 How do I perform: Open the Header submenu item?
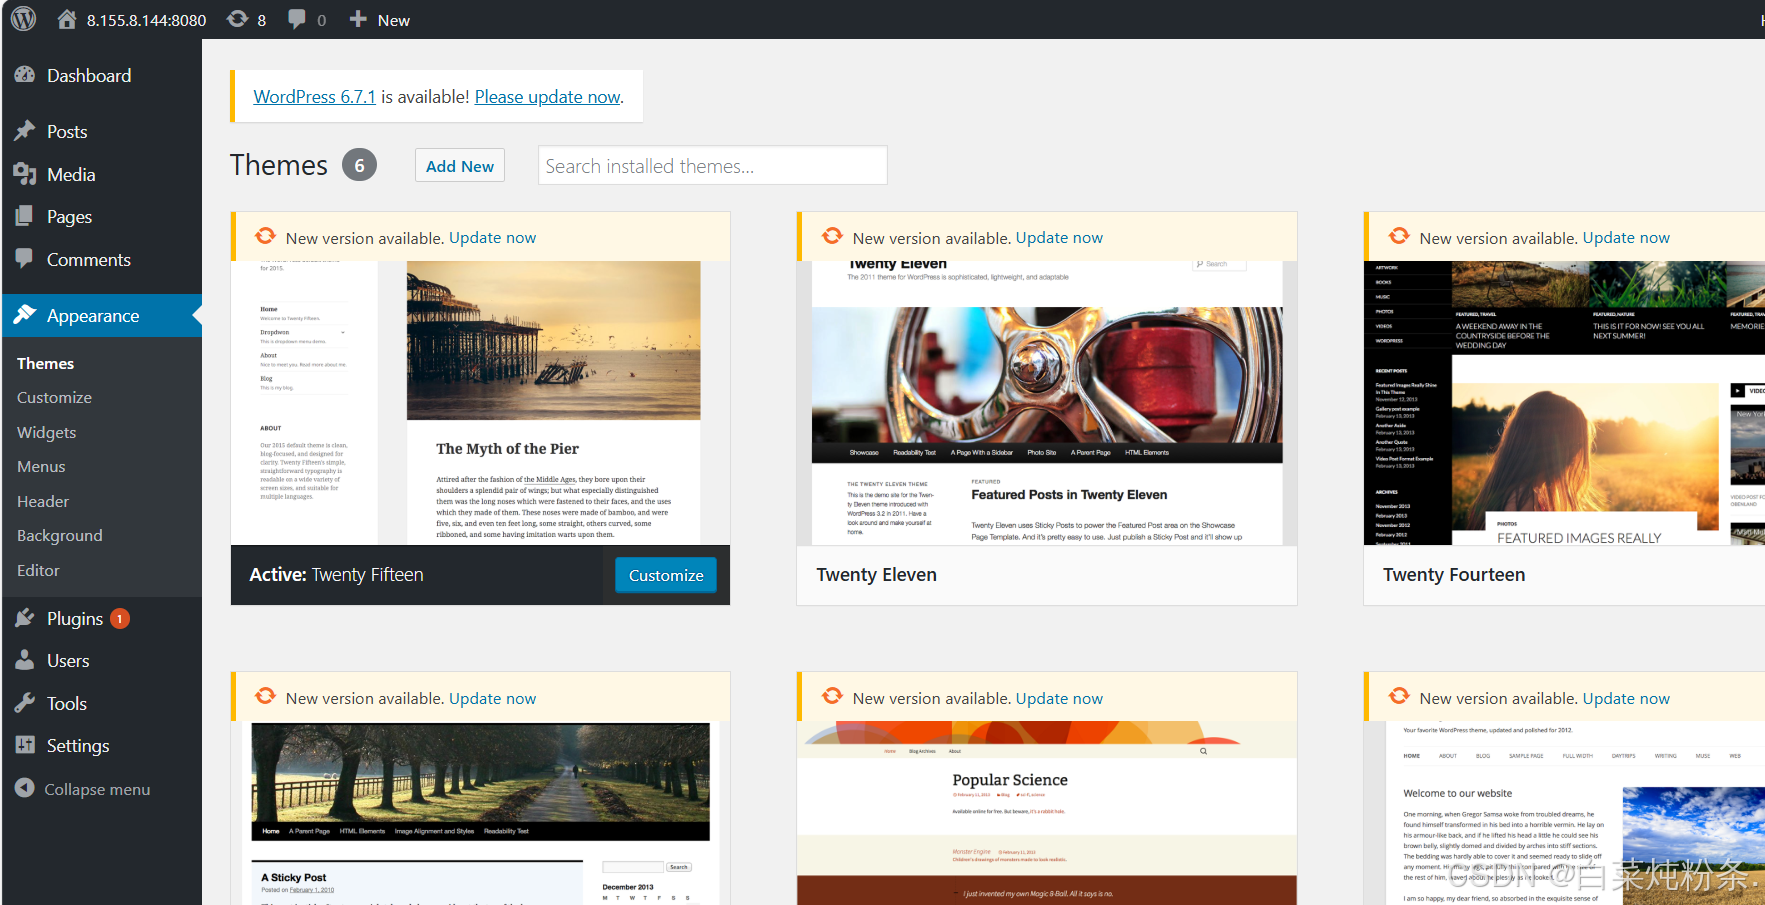(x=43, y=501)
